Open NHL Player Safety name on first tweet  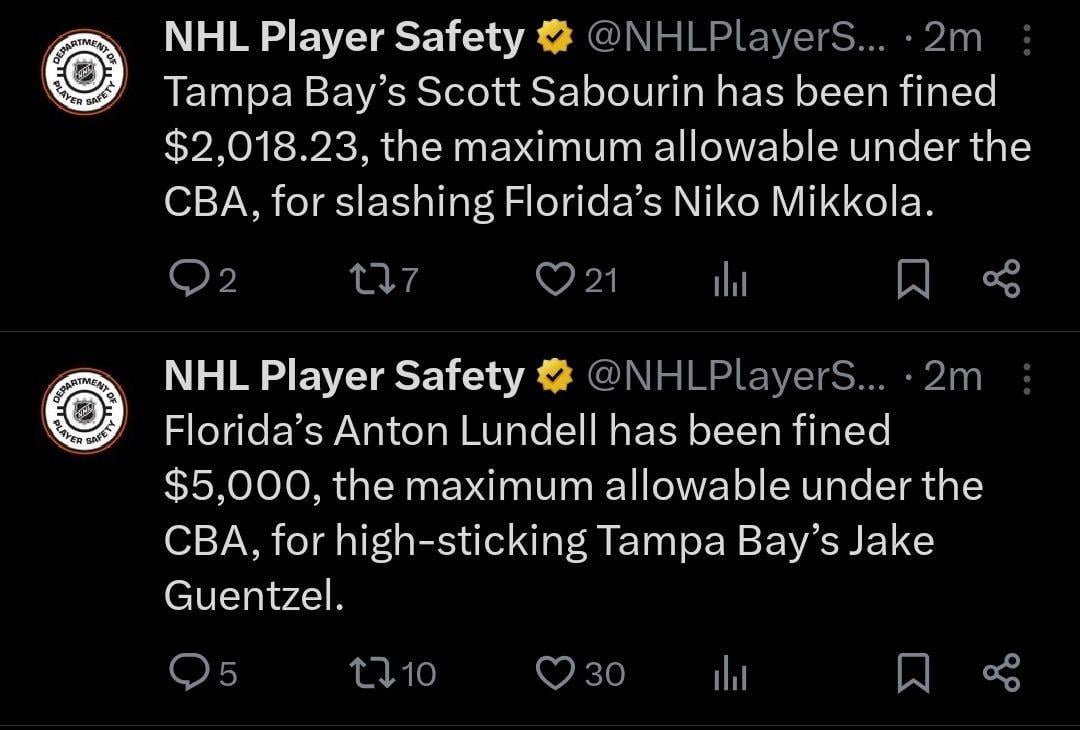pyautogui.click(x=343, y=39)
